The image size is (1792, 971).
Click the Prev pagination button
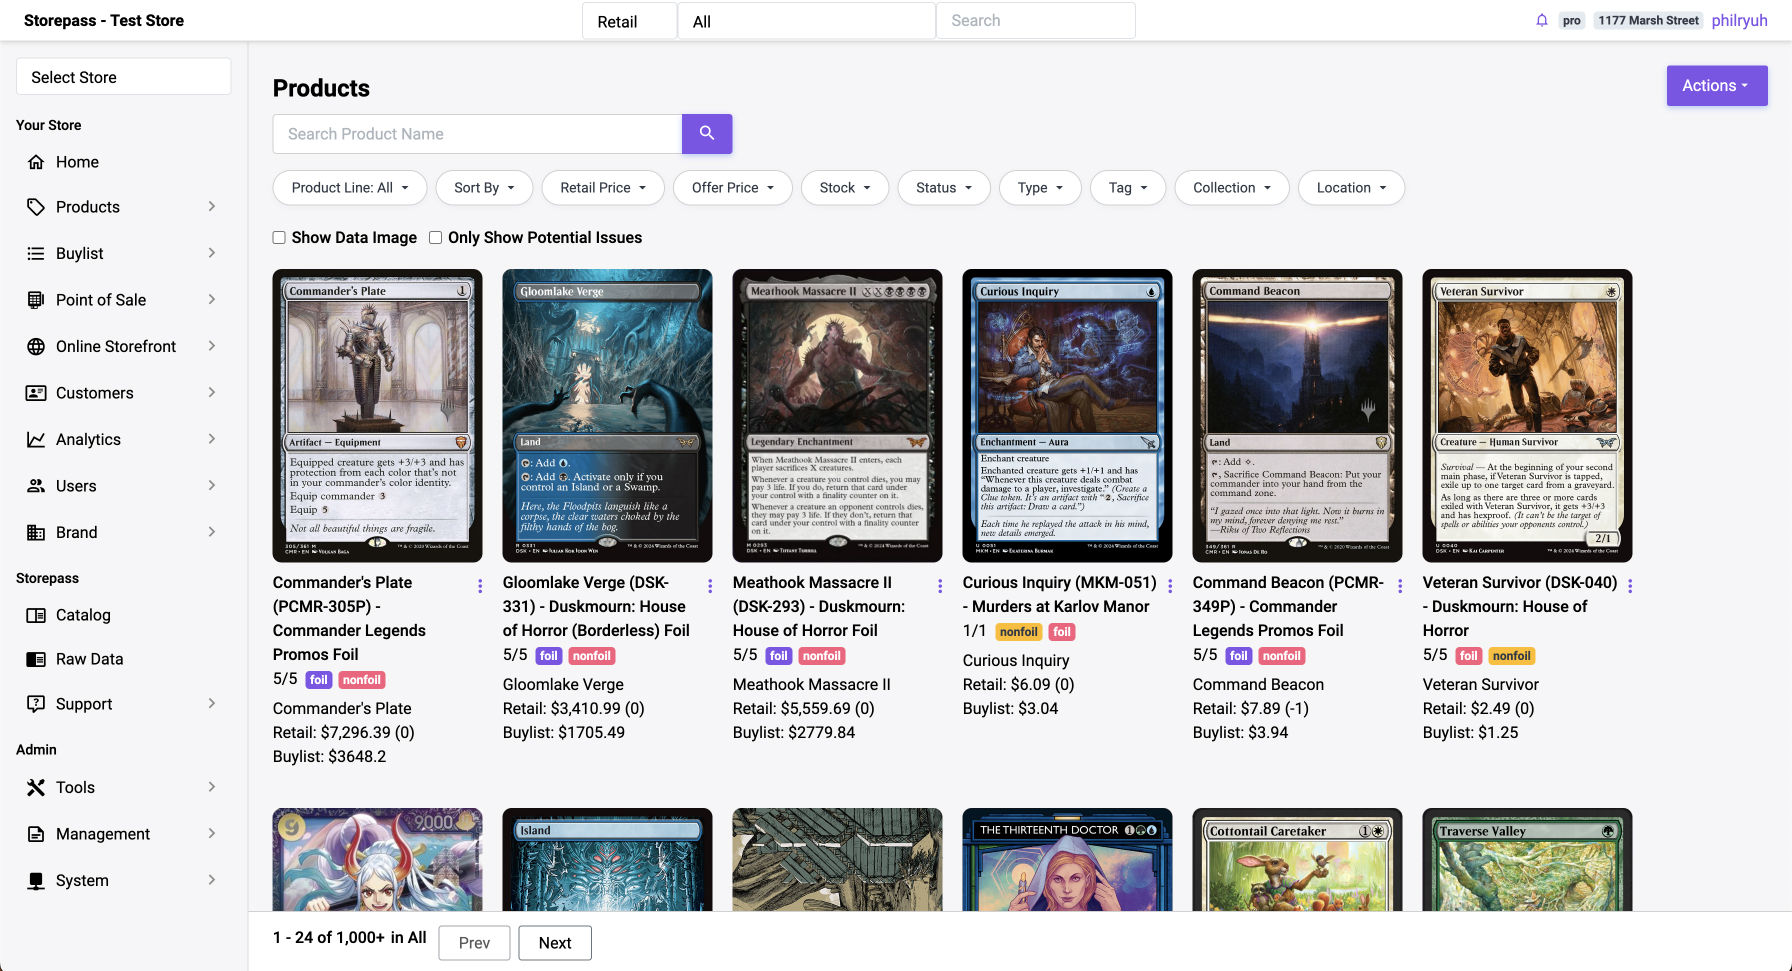474,943
